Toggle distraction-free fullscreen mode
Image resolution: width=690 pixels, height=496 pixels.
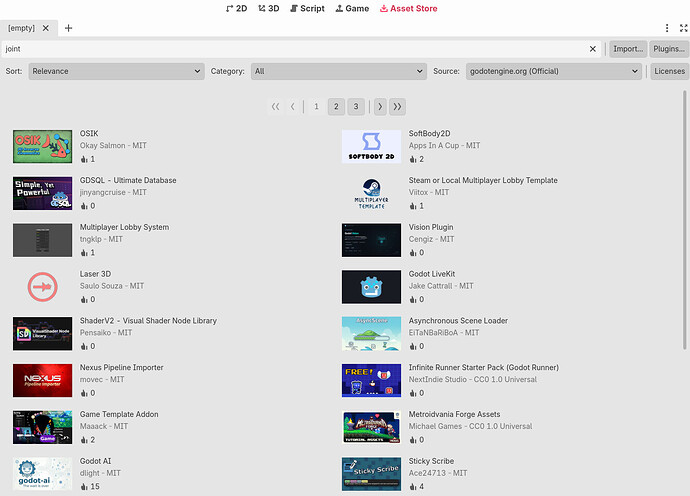pos(683,28)
